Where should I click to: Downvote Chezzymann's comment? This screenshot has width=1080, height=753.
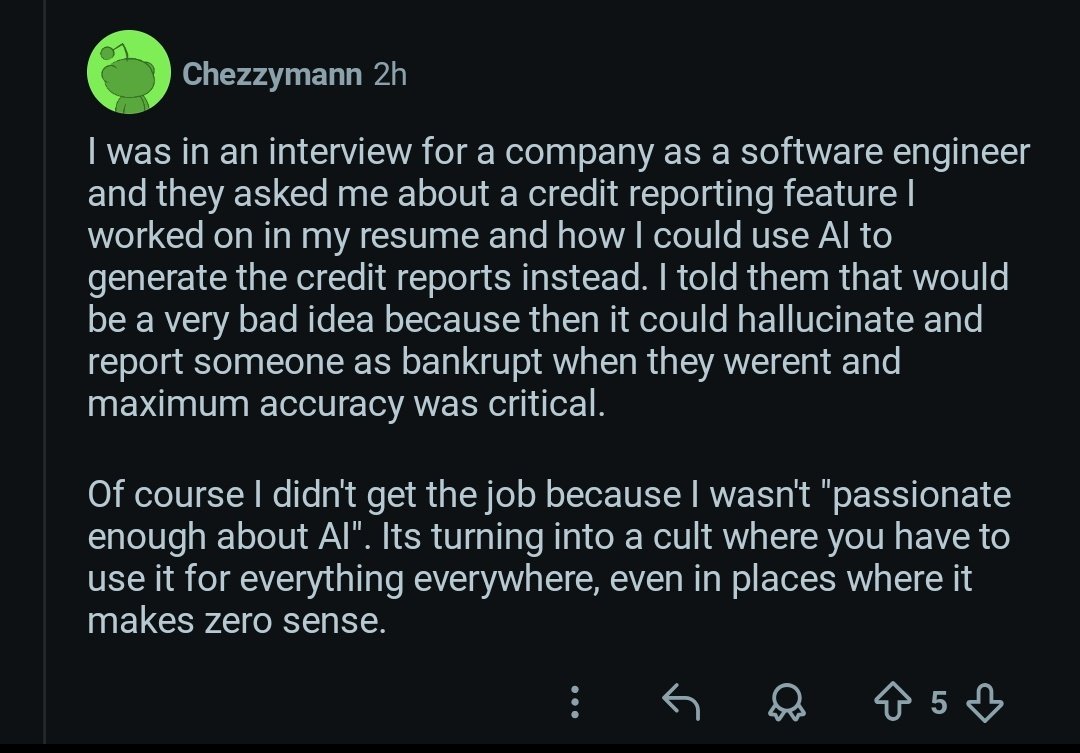pos(987,703)
